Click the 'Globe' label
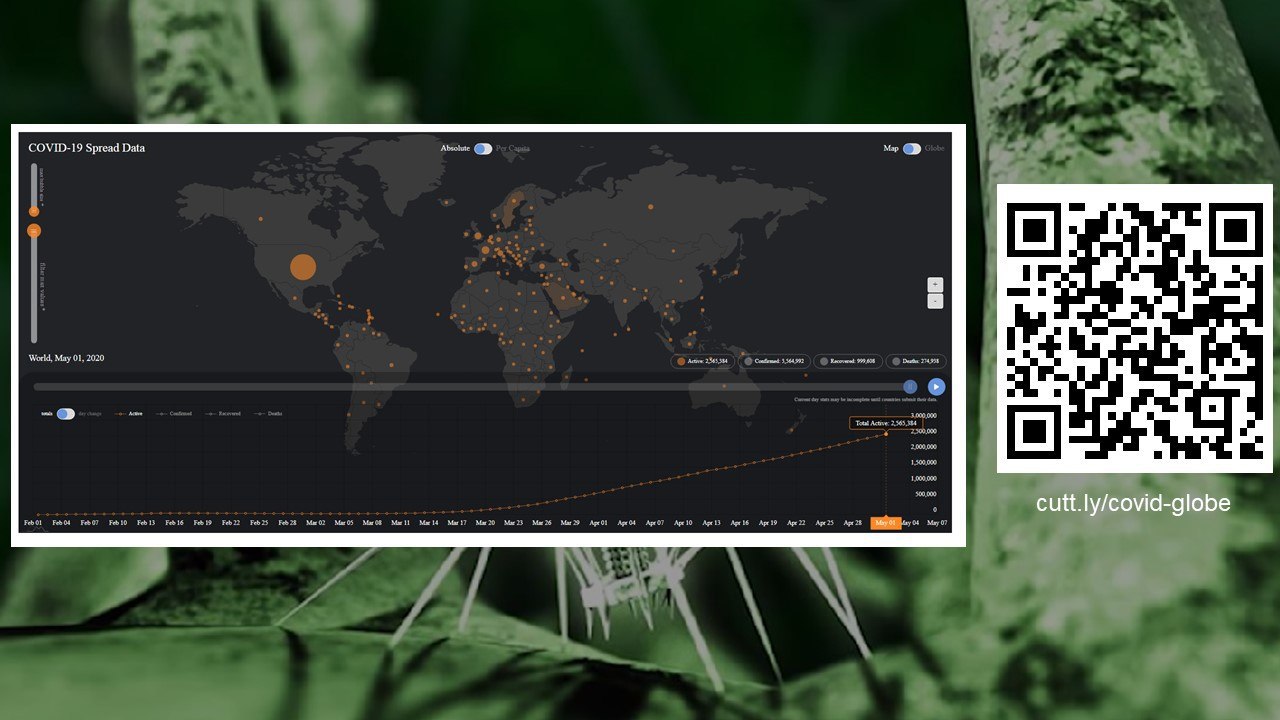 point(934,148)
